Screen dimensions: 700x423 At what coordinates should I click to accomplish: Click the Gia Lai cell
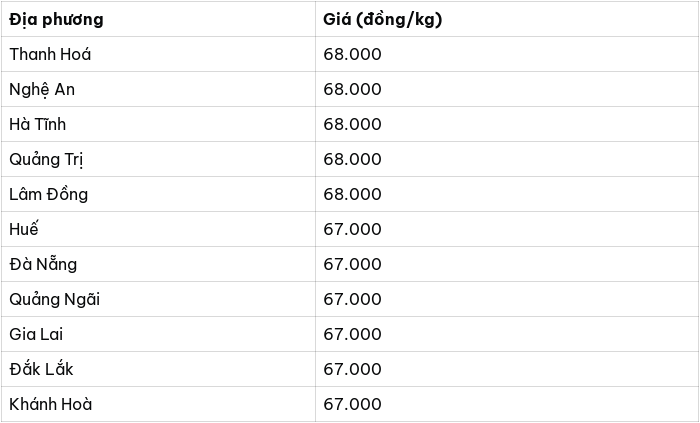(158, 334)
